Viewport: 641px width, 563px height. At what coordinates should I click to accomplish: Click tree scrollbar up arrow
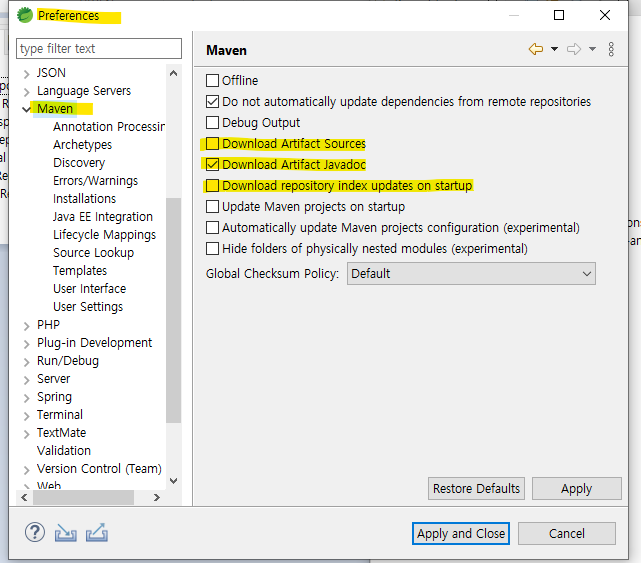click(x=173, y=73)
